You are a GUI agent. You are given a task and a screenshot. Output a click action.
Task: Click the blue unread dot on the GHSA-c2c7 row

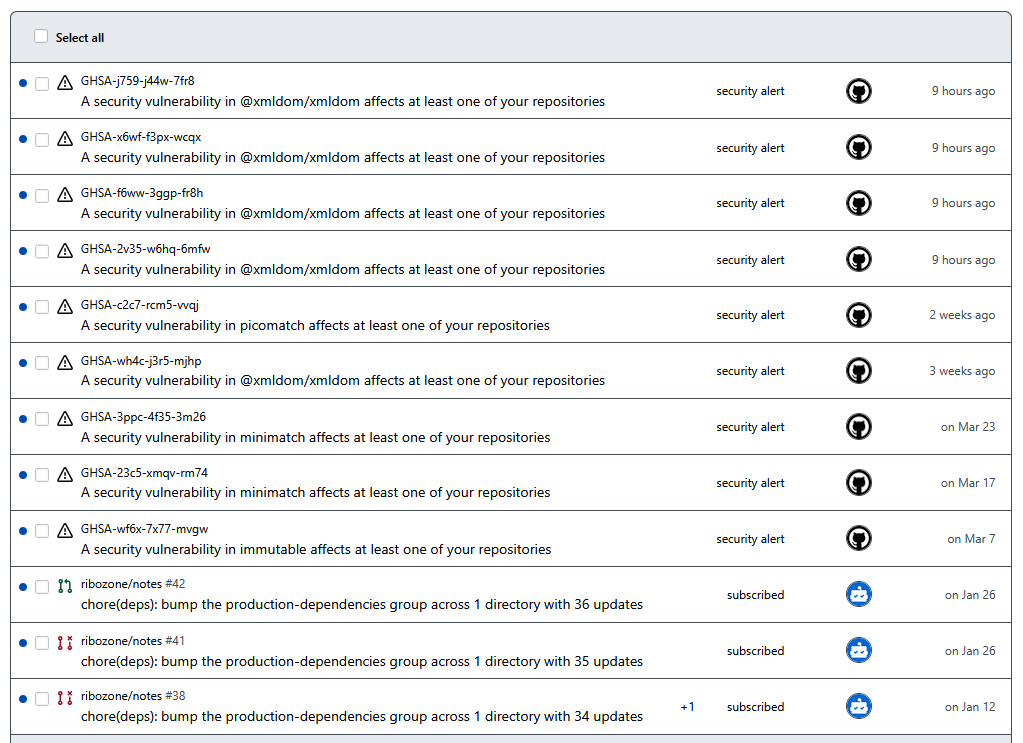[23, 306]
